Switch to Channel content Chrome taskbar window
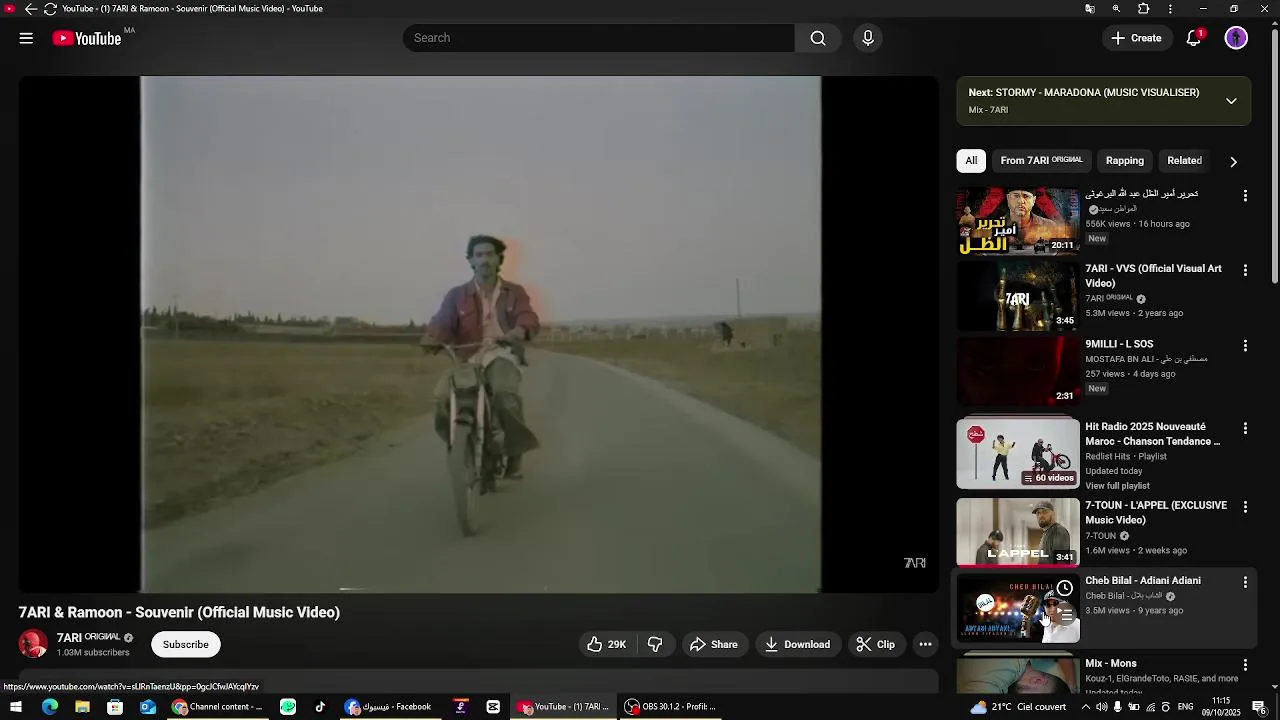Image resolution: width=1280 pixels, height=720 pixels. (x=217, y=707)
